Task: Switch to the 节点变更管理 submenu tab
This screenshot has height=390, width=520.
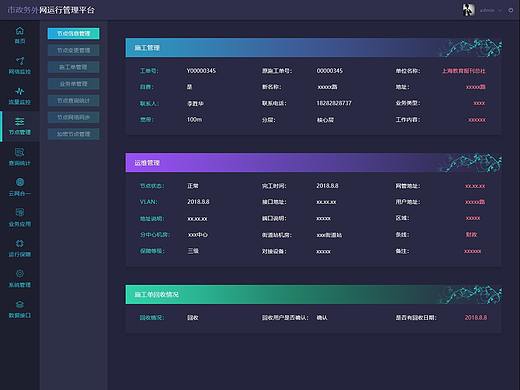Action: point(73,50)
